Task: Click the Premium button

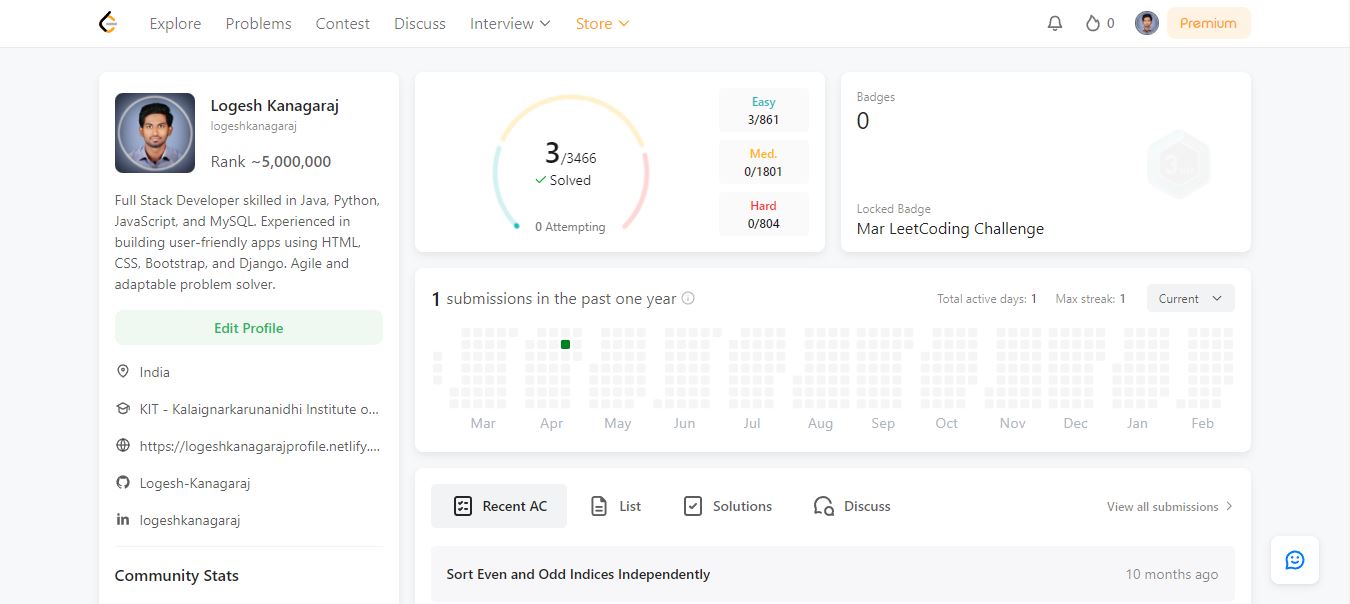Action: [1208, 23]
